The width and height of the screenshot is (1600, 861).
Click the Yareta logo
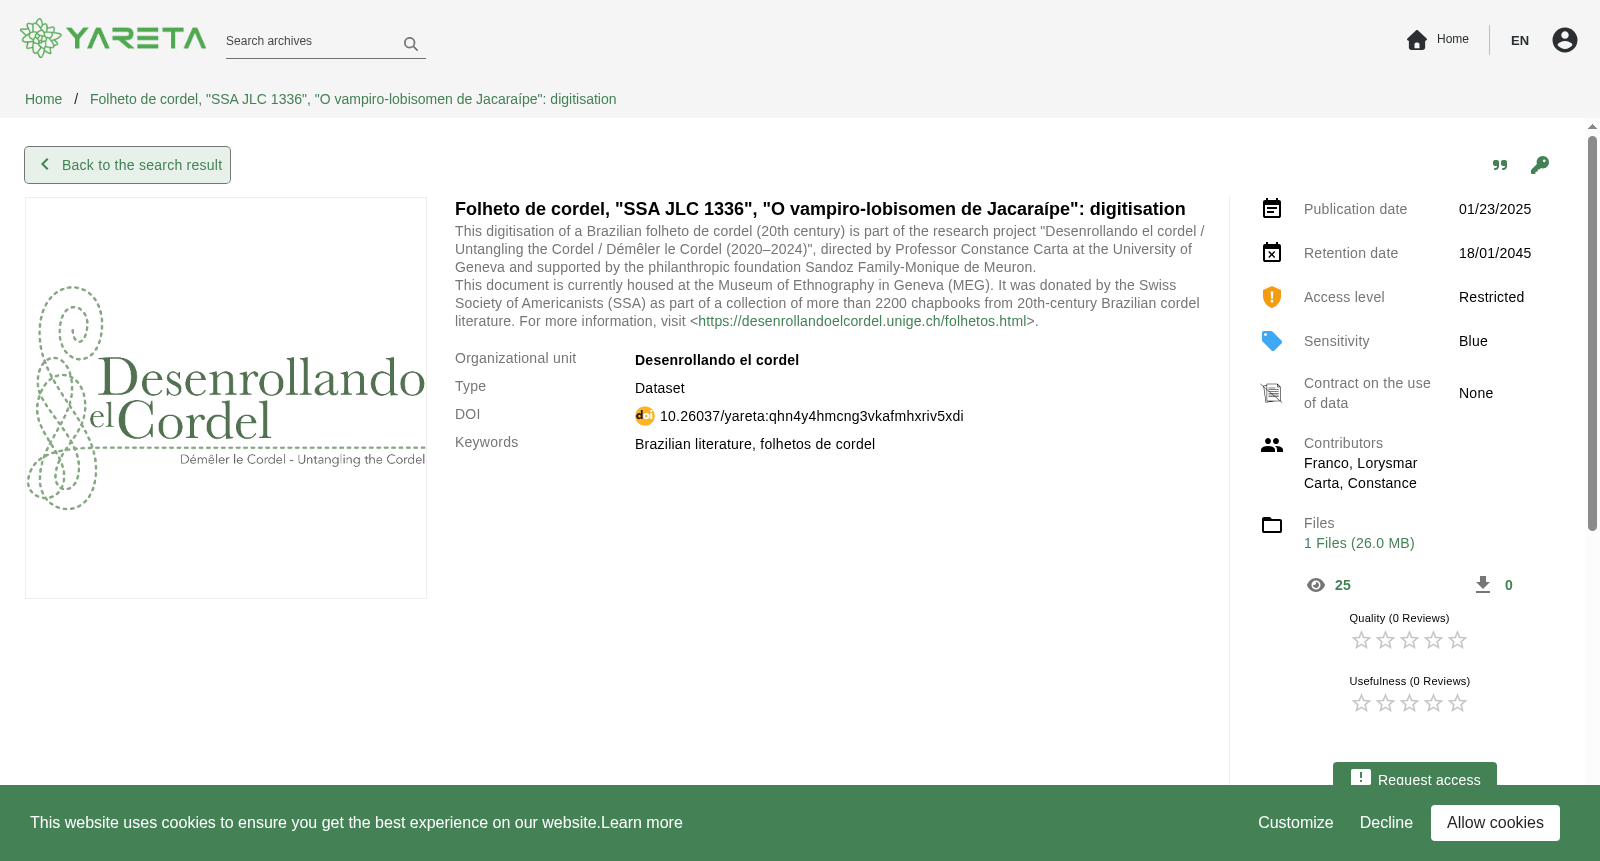(113, 38)
